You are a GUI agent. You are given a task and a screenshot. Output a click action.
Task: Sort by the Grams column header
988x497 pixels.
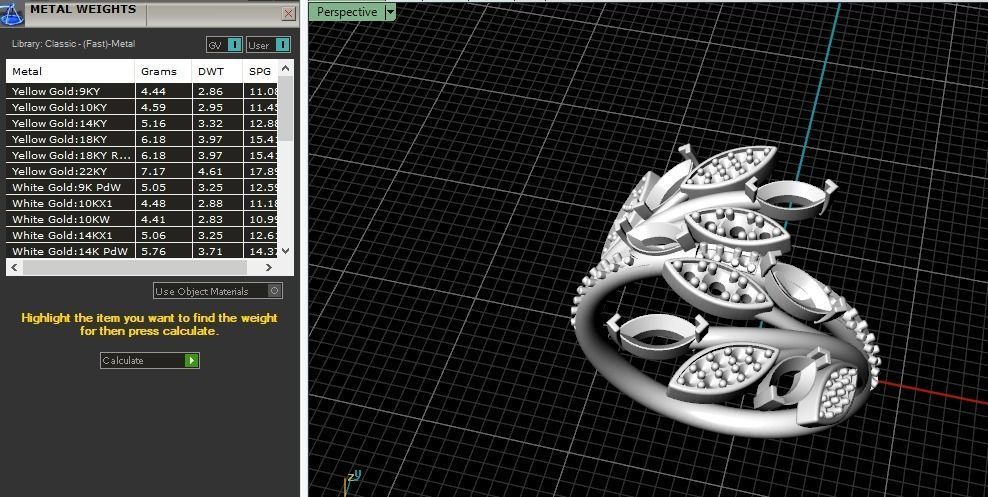pyautogui.click(x=163, y=71)
